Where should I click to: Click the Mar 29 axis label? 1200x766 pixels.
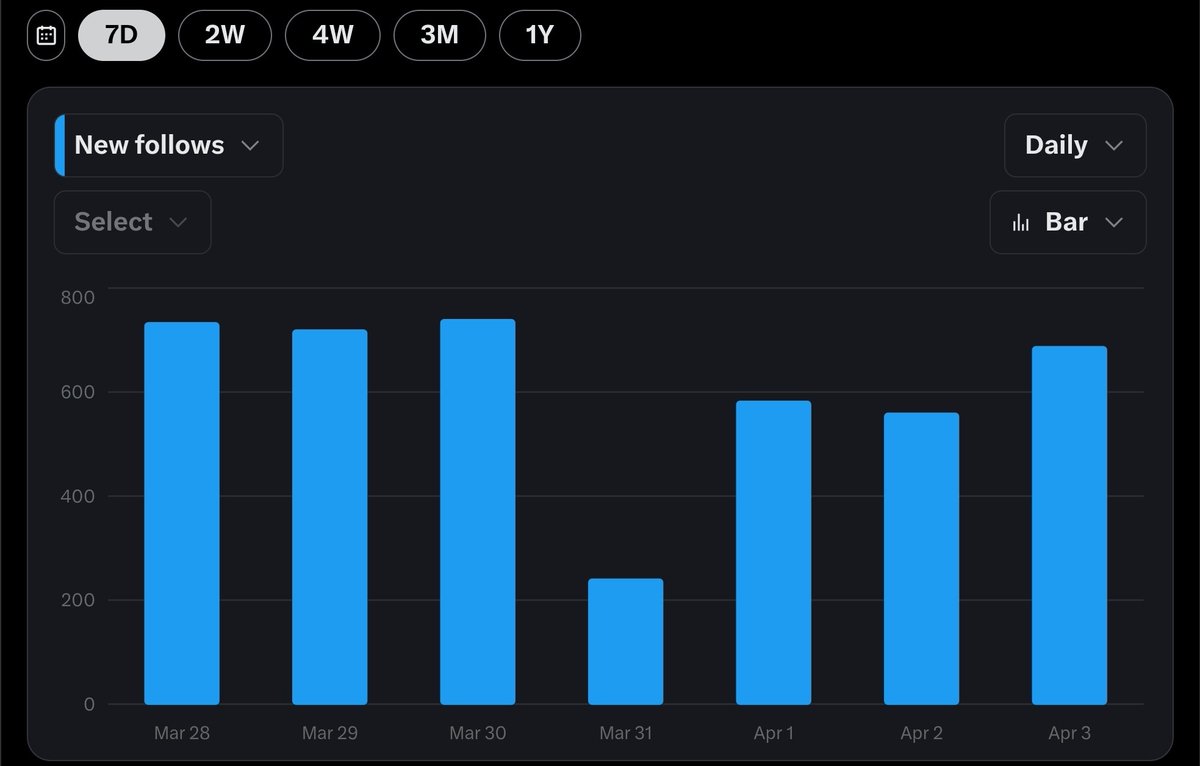pos(330,733)
